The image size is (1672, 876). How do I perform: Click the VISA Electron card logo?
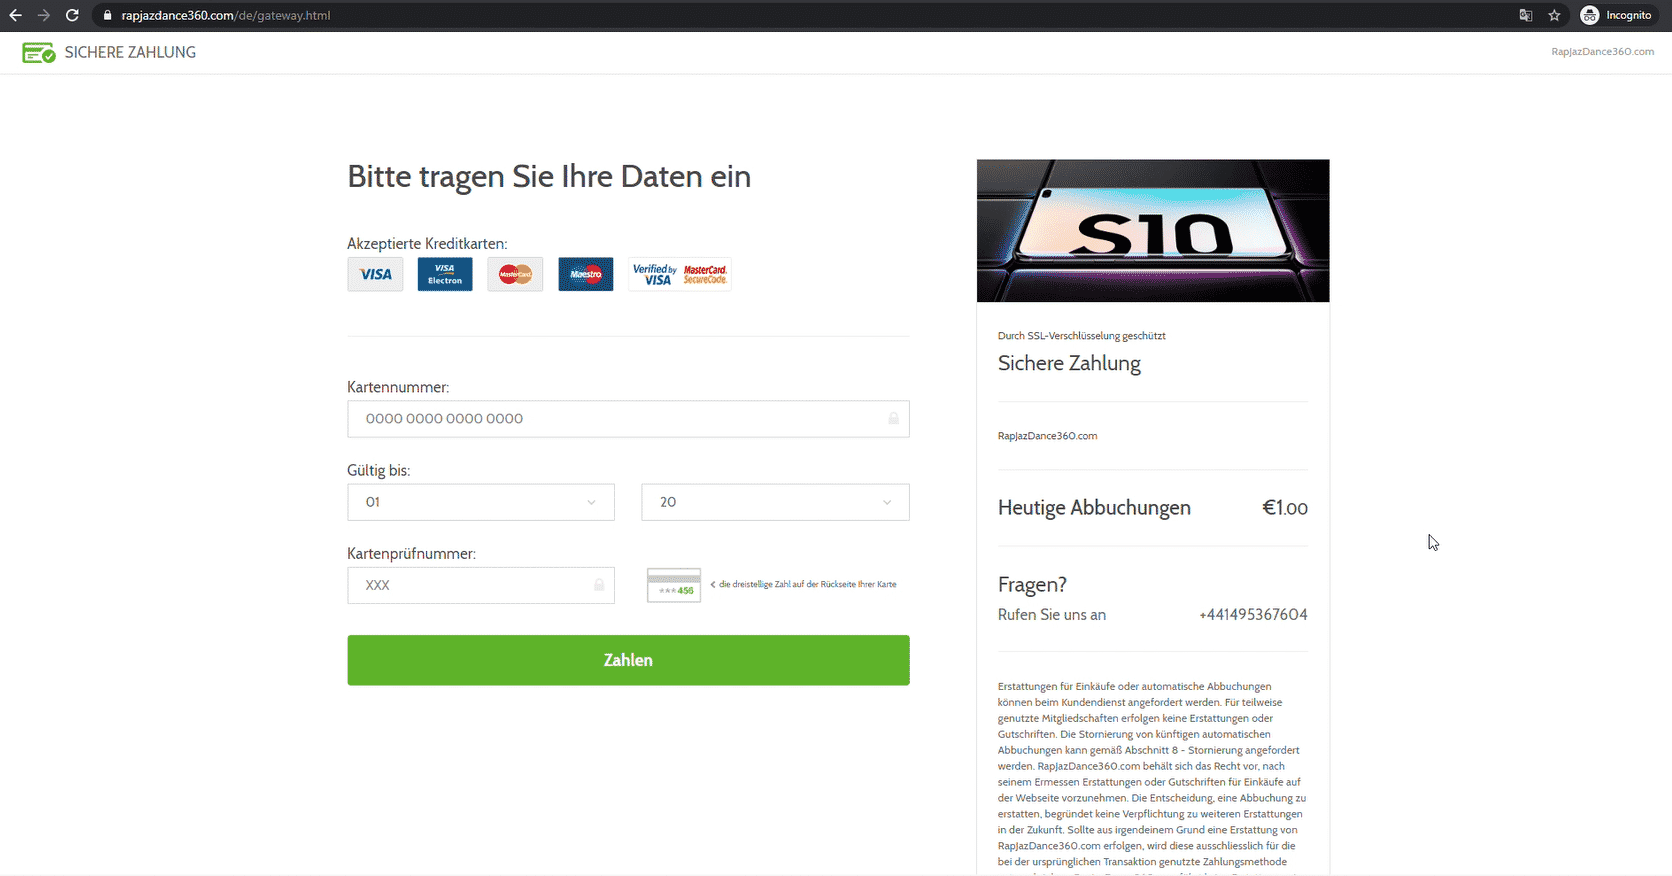coord(445,274)
